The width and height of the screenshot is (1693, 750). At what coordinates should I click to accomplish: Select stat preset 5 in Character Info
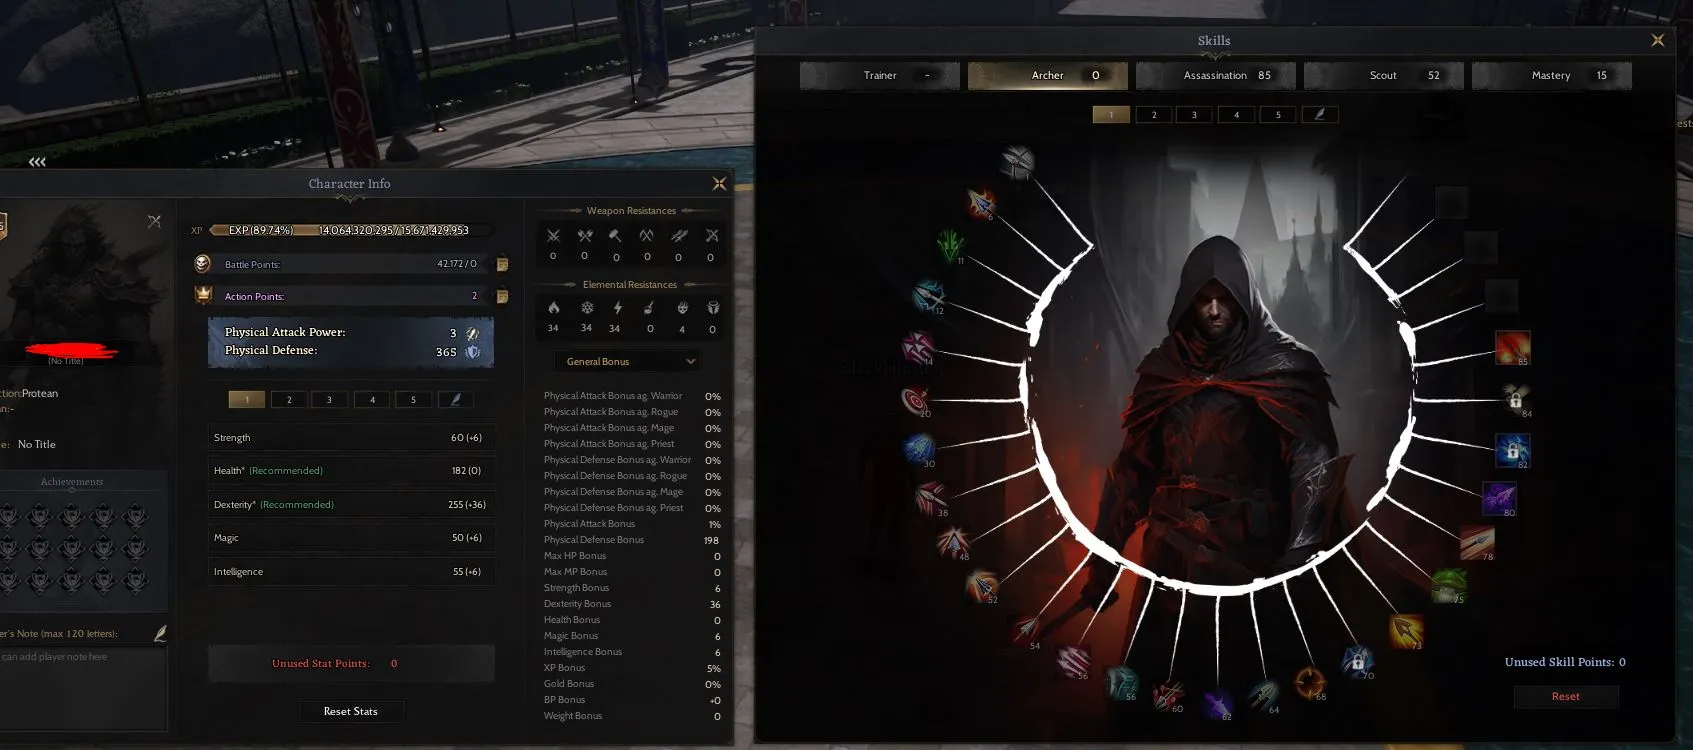tap(413, 399)
